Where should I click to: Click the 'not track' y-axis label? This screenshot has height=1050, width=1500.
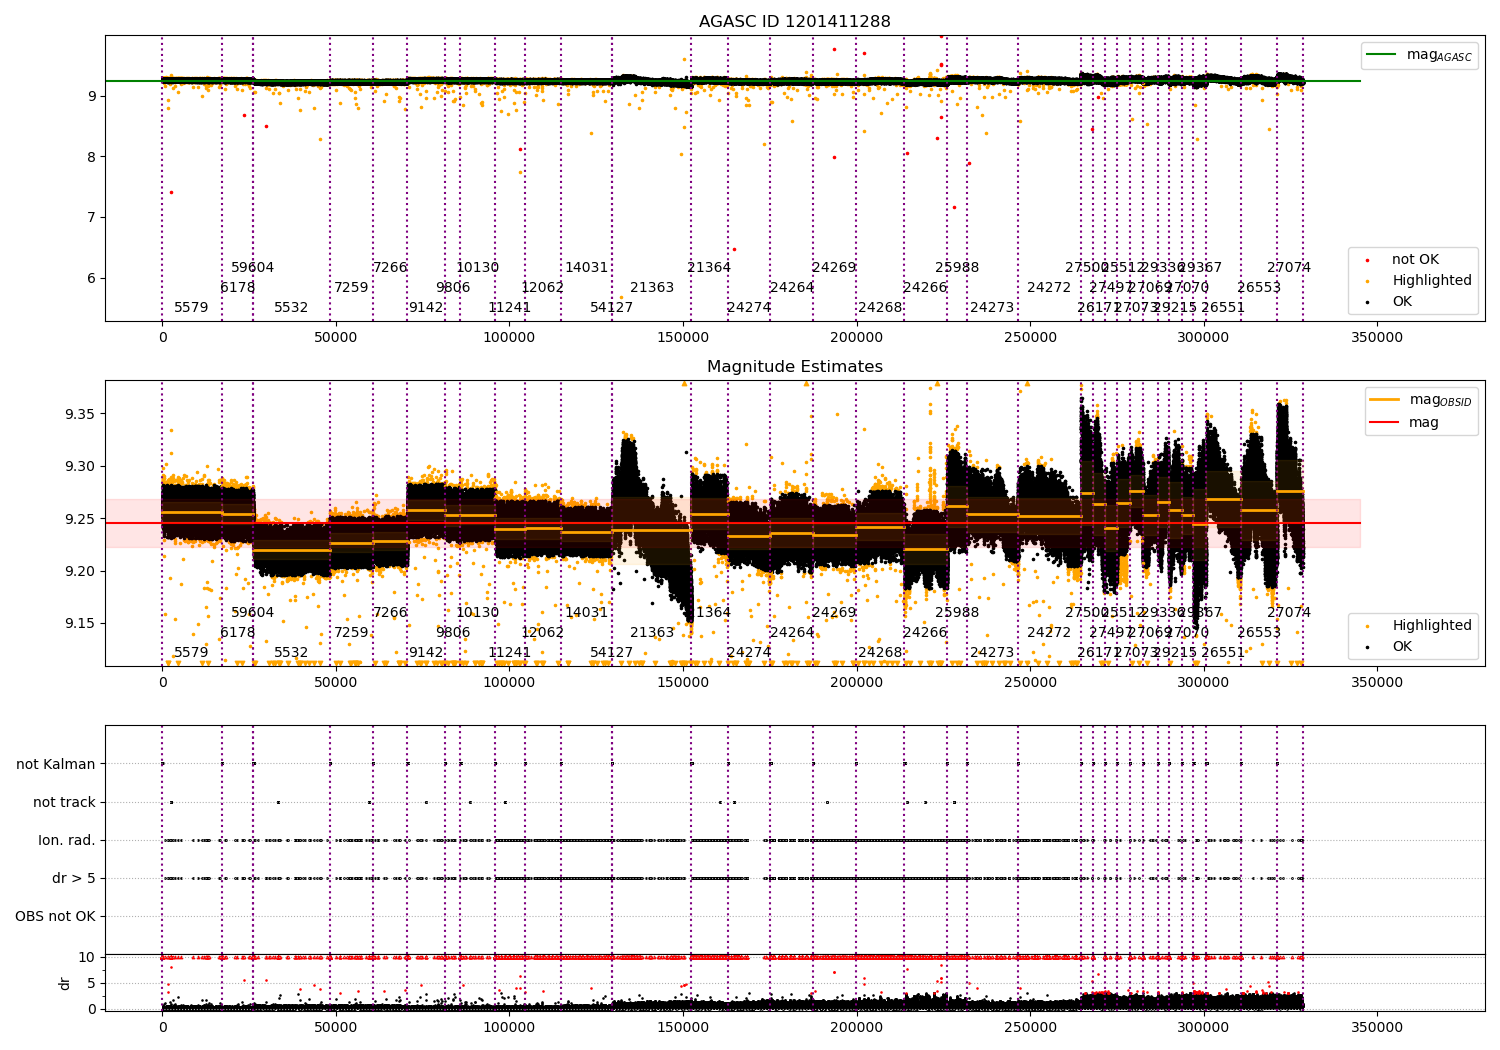[64, 803]
